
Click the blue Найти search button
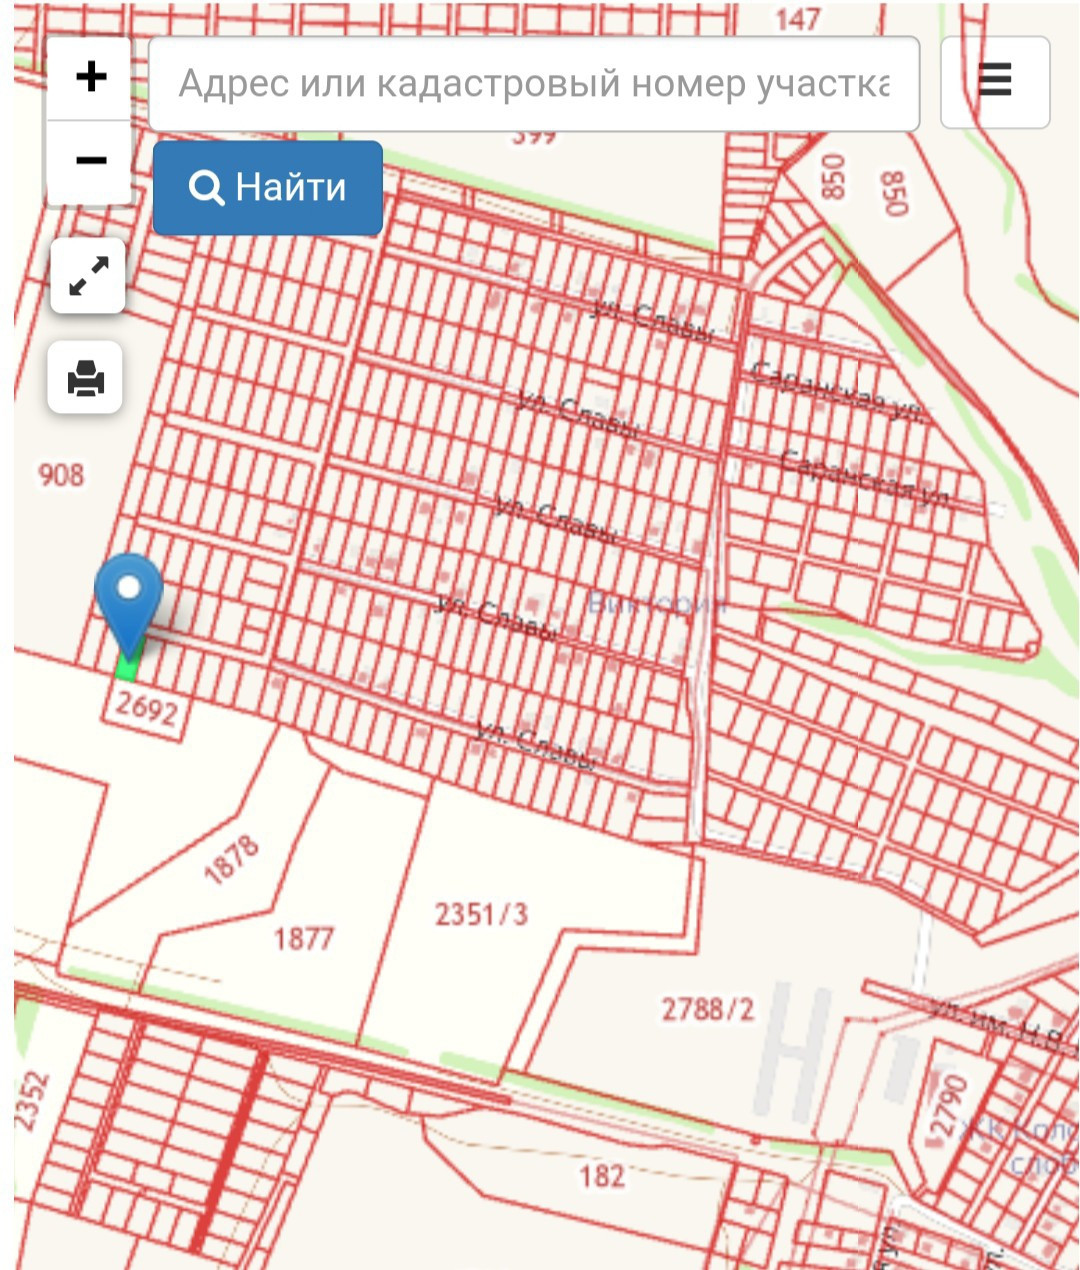(268, 187)
